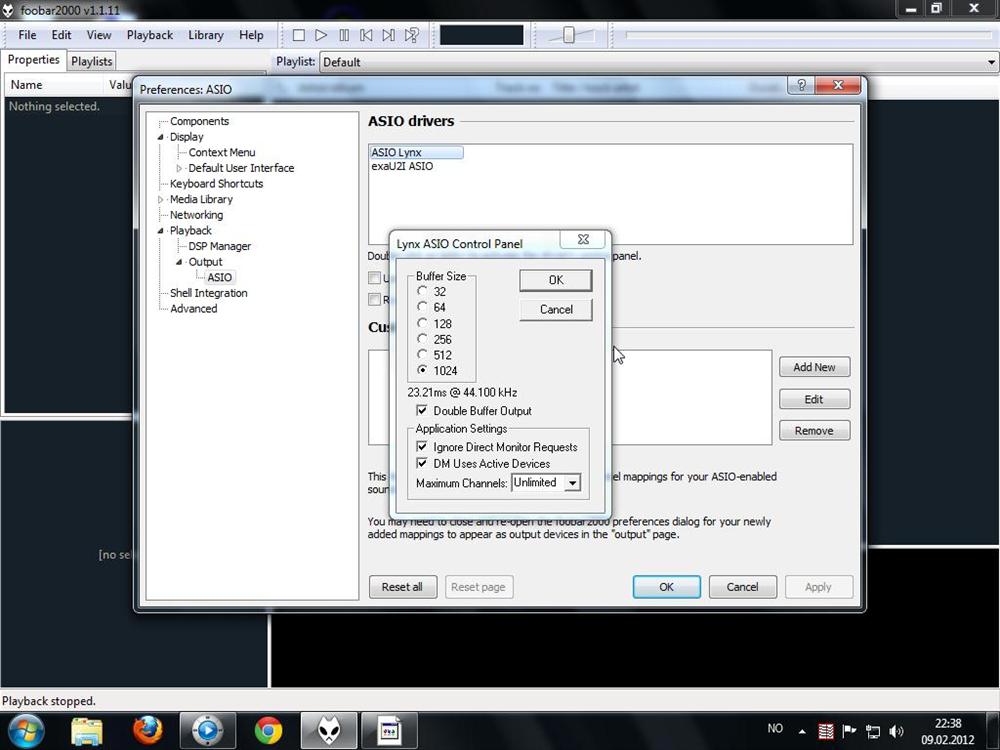Launch Google Chrome from the taskbar
The image size is (1000, 750).
(x=268, y=730)
